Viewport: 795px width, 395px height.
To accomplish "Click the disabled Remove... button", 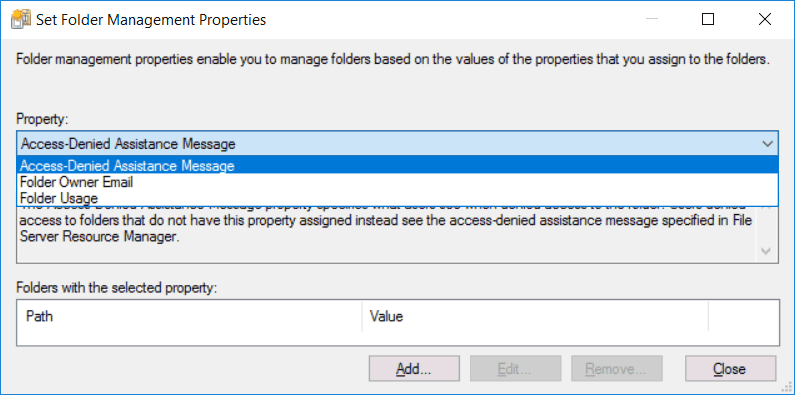I will [617, 369].
